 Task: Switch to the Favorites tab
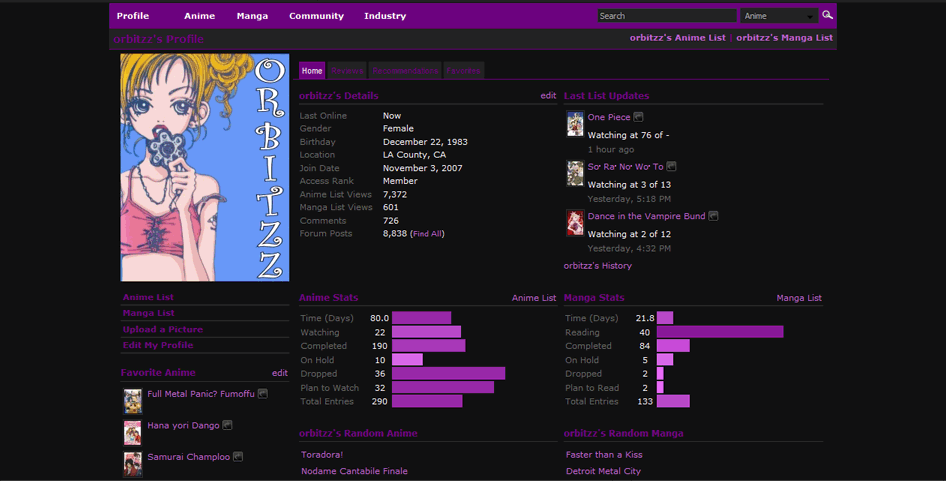click(x=463, y=71)
